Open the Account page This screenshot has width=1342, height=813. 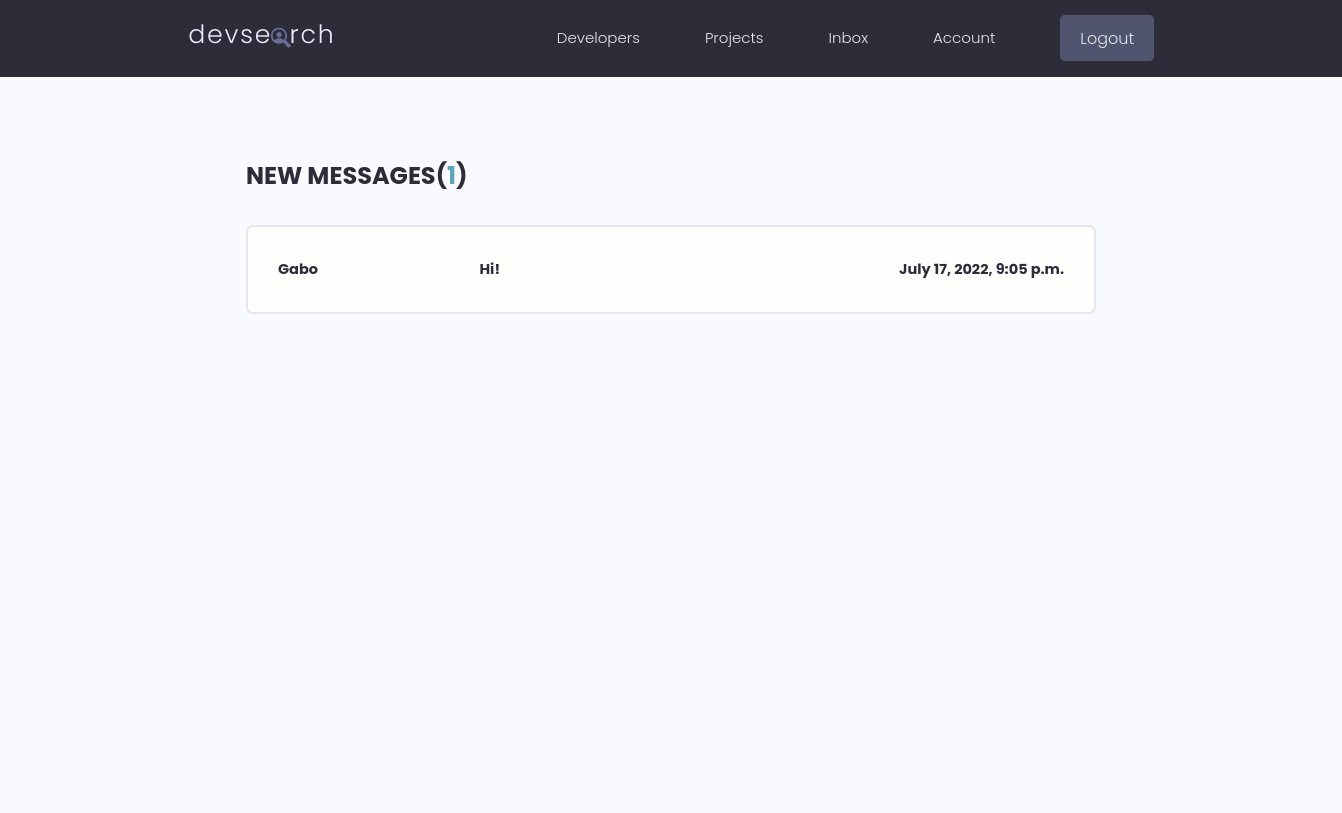click(963, 37)
